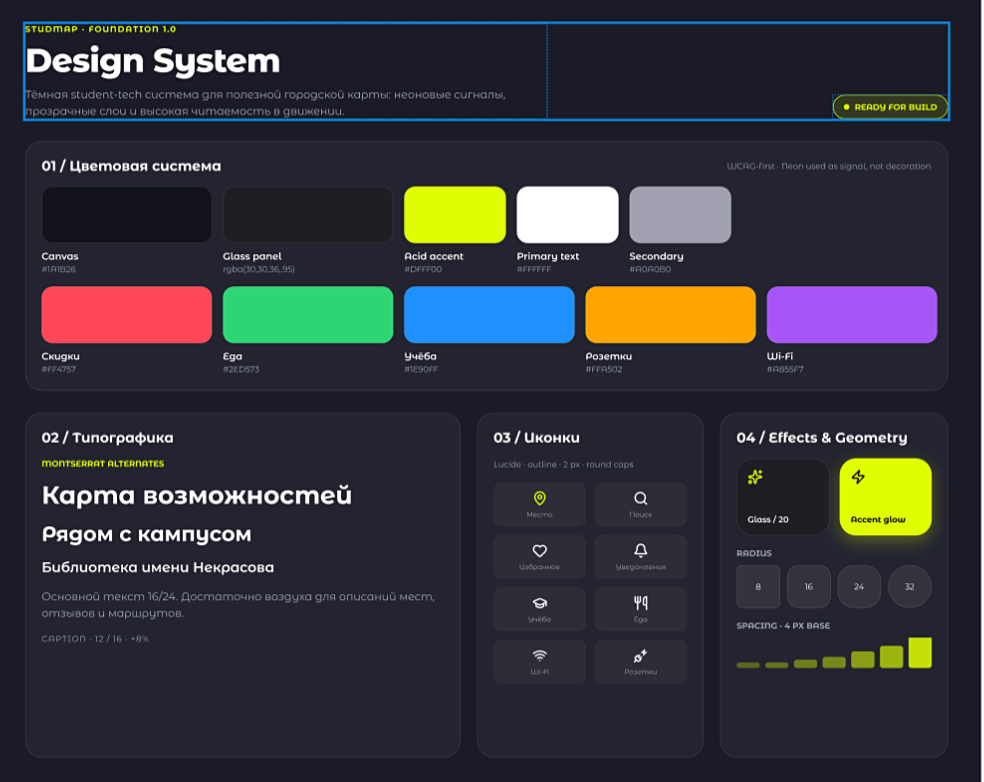Select the "#DFFF00" hex value
The image size is (984, 782).
pos(423,269)
